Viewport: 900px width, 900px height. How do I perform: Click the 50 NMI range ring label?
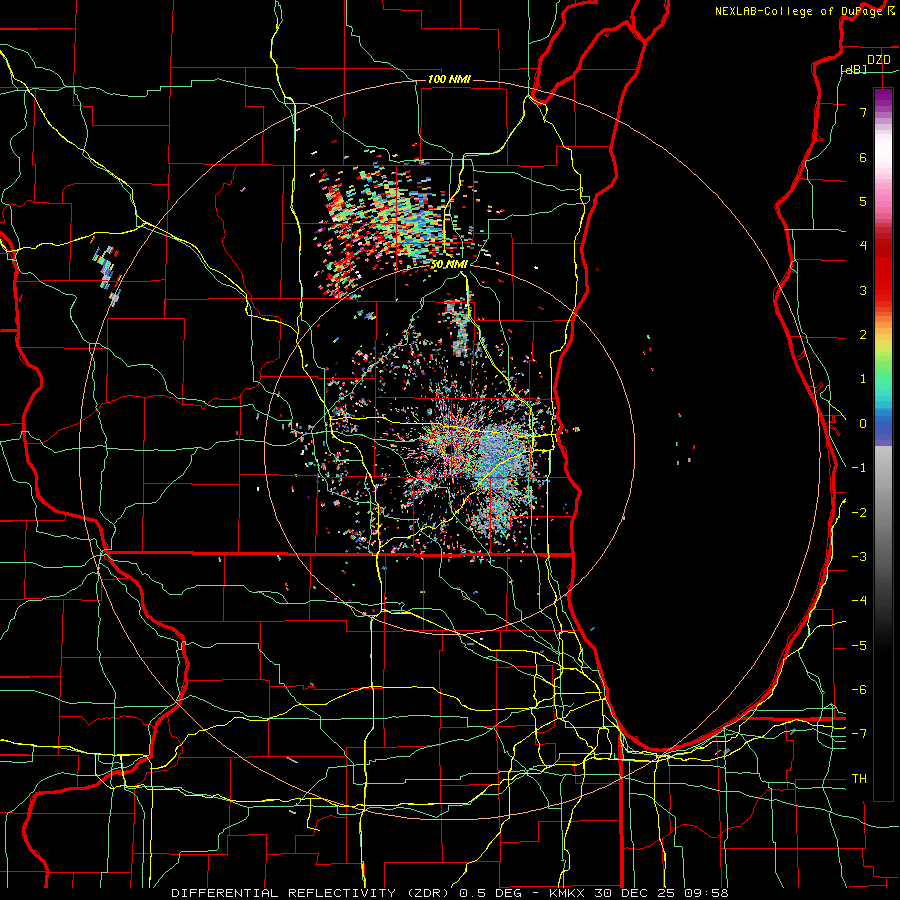tap(449, 265)
